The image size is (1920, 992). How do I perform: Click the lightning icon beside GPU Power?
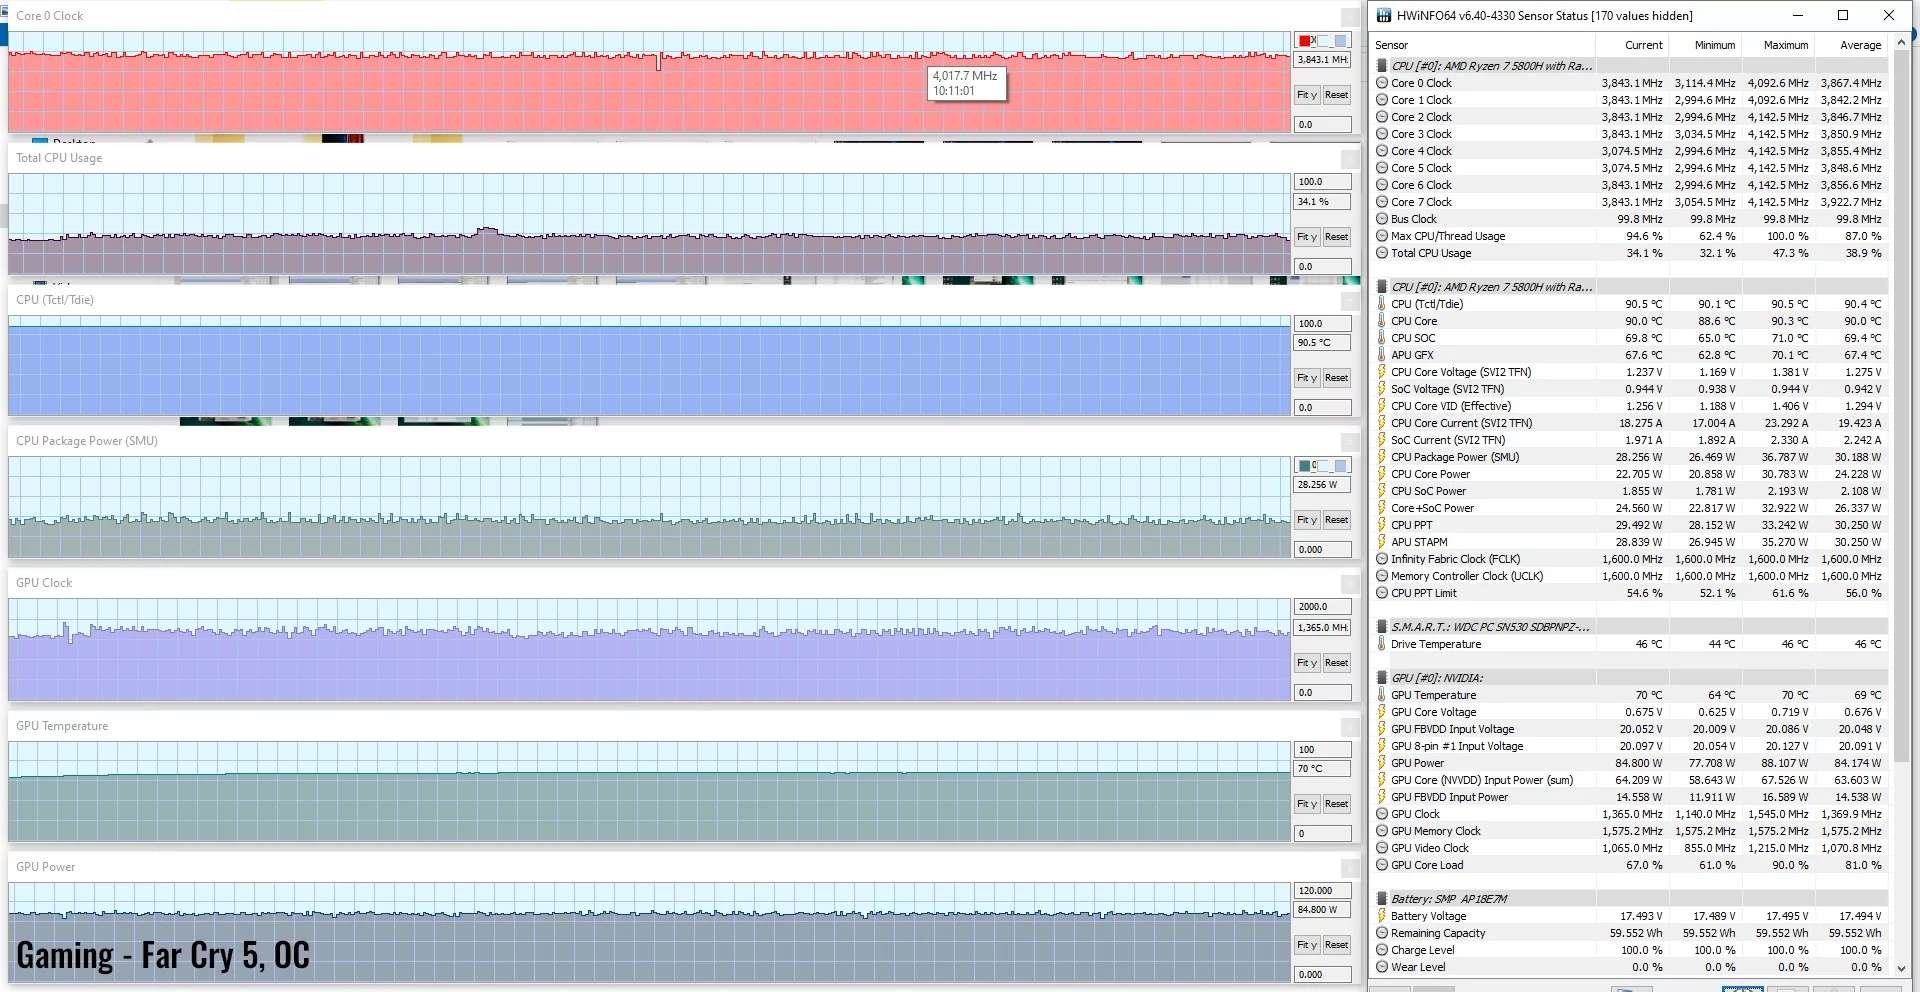click(1382, 764)
